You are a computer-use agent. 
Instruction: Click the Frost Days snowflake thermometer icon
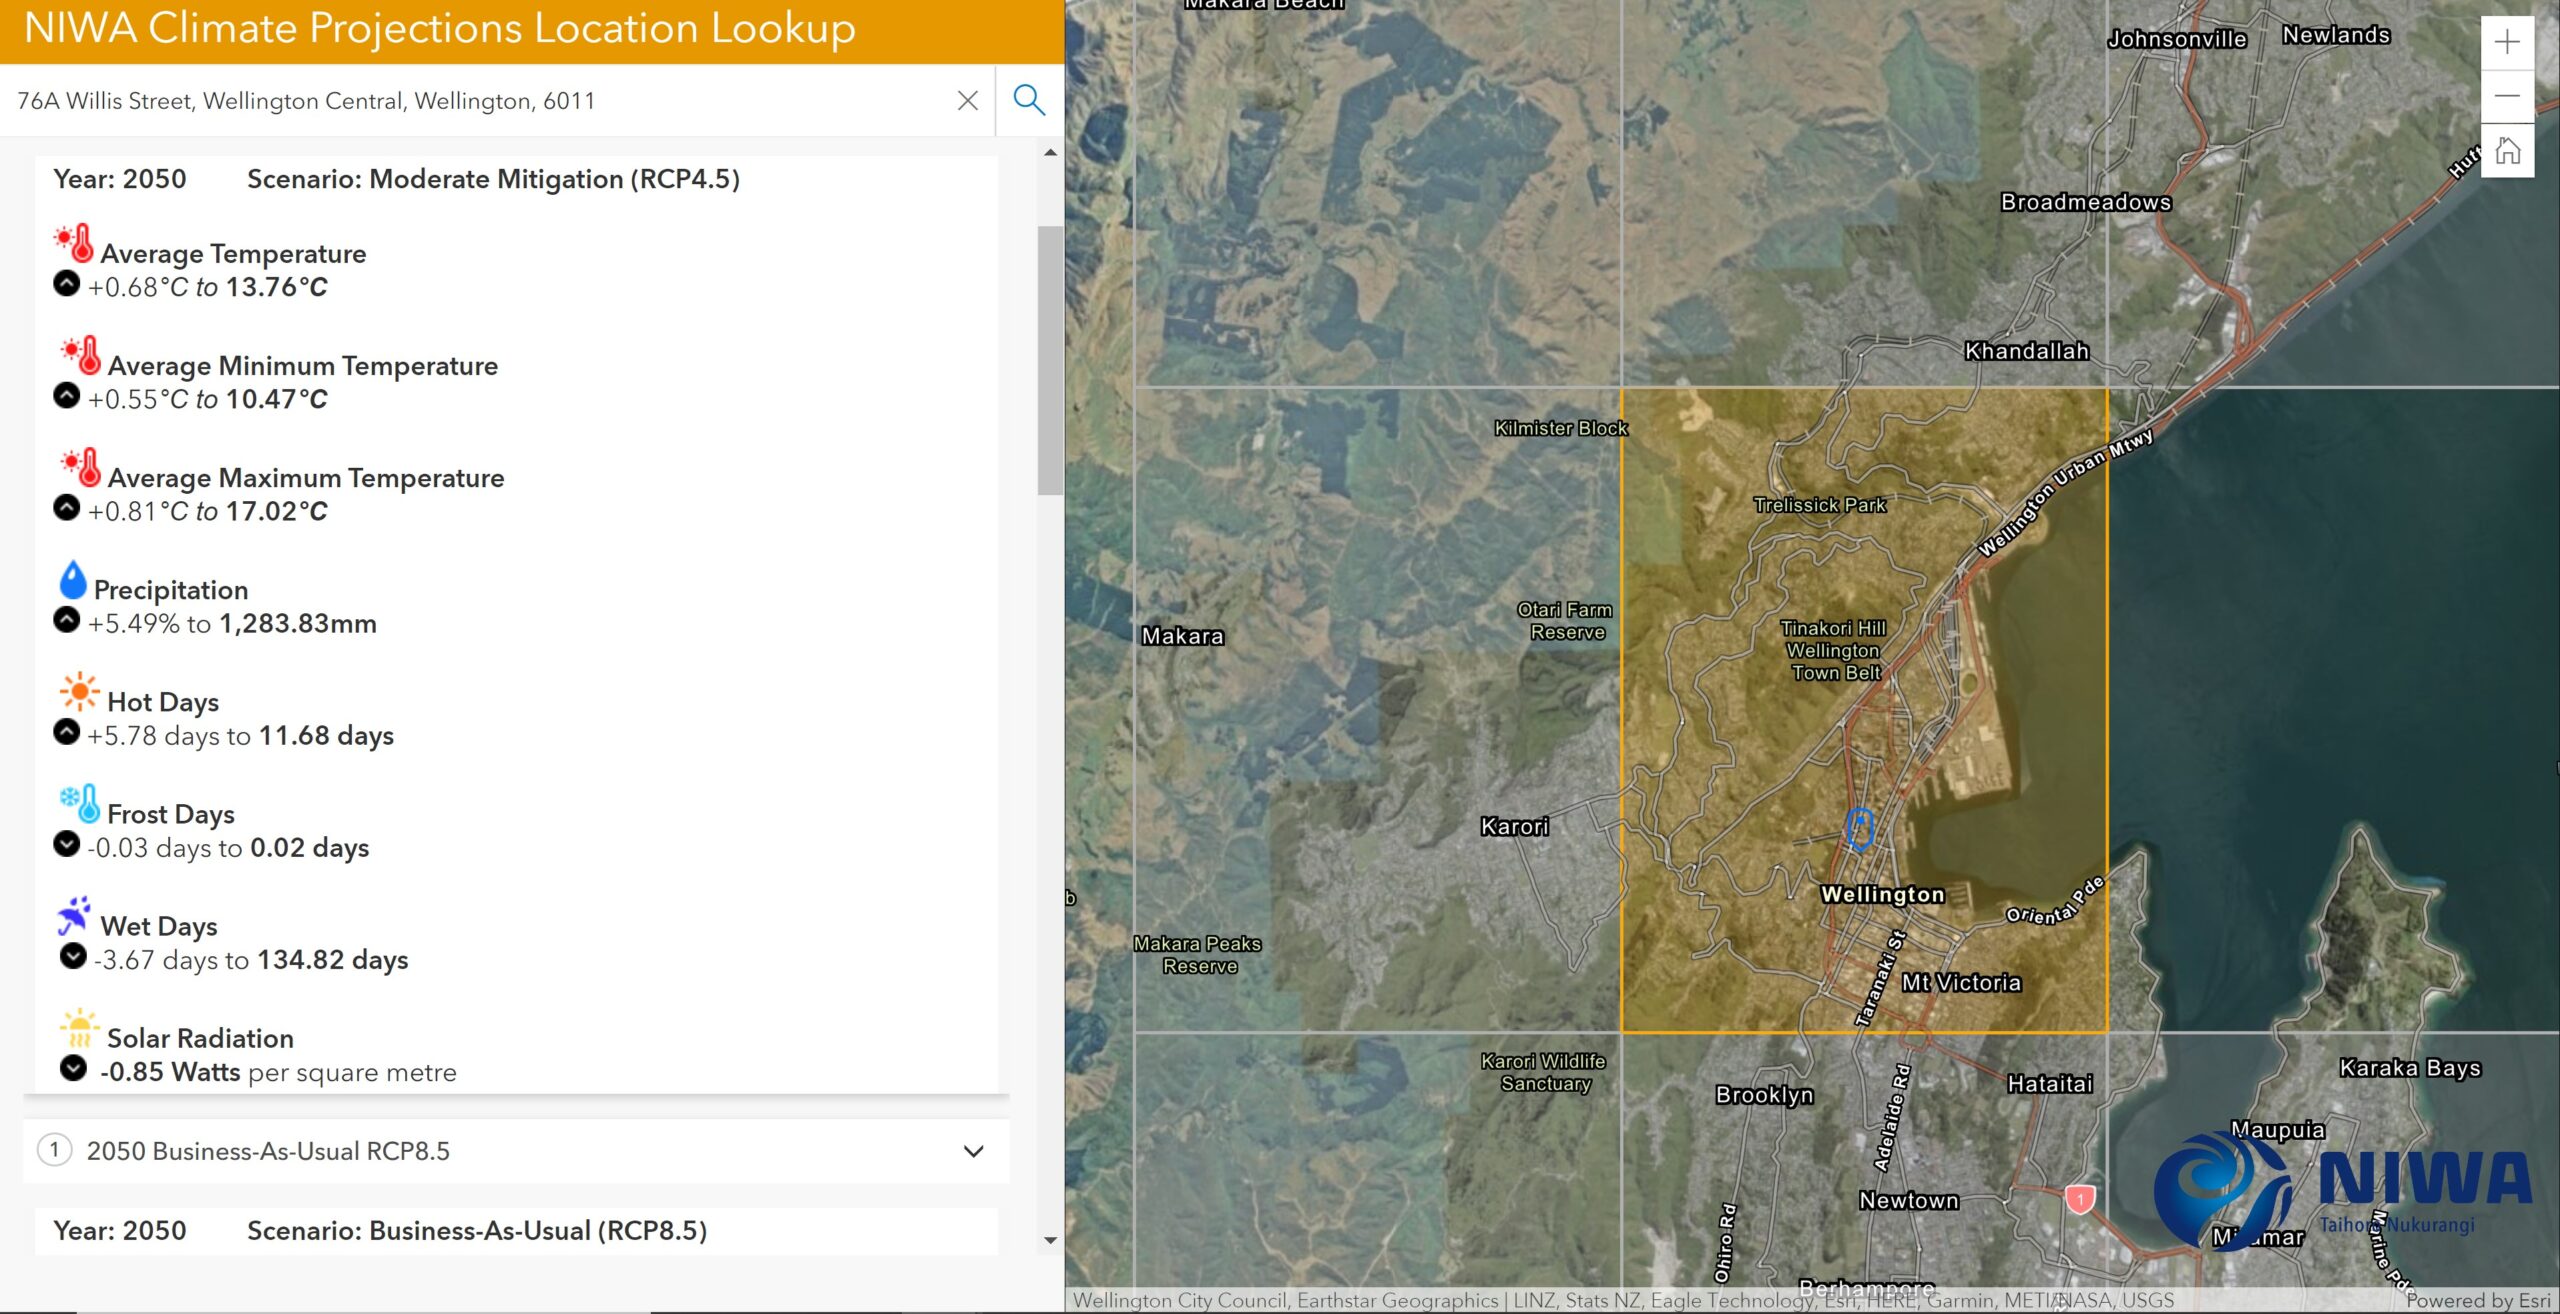click(79, 803)
